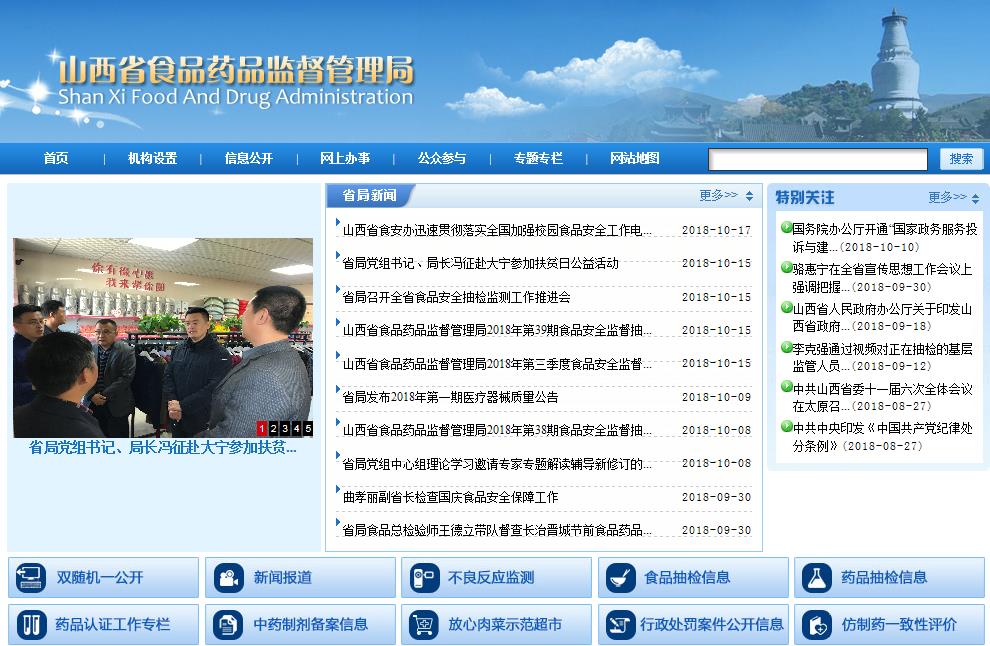The image size is (990, 646).
Task: Open the featured carousel photo of 扶贫 visit
Action: (x=160, y=330)
